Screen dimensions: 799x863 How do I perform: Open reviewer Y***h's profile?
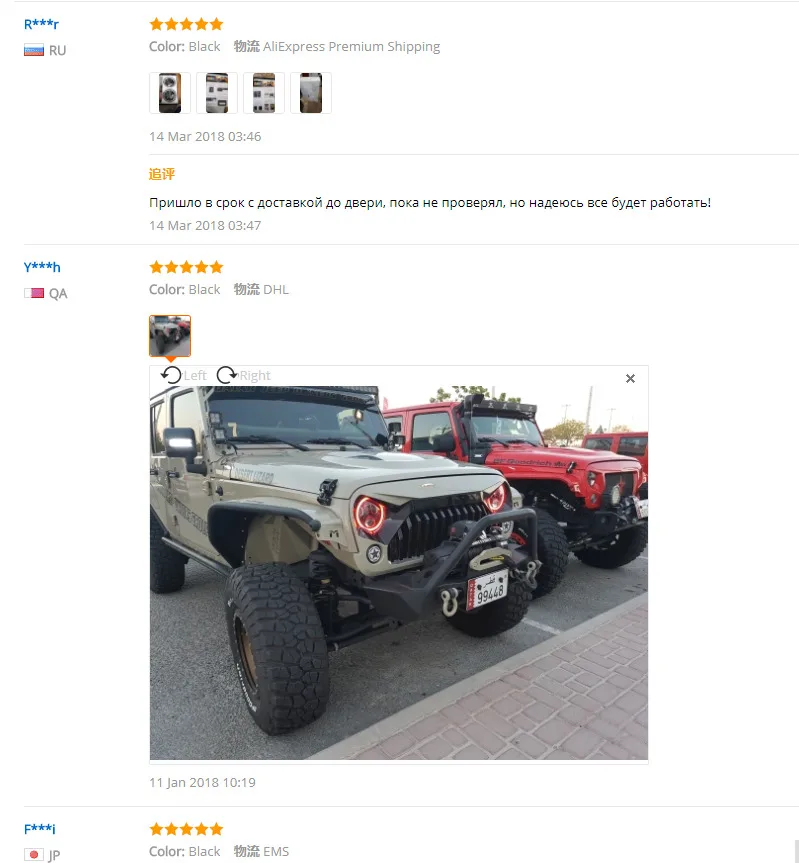(42, 267)
